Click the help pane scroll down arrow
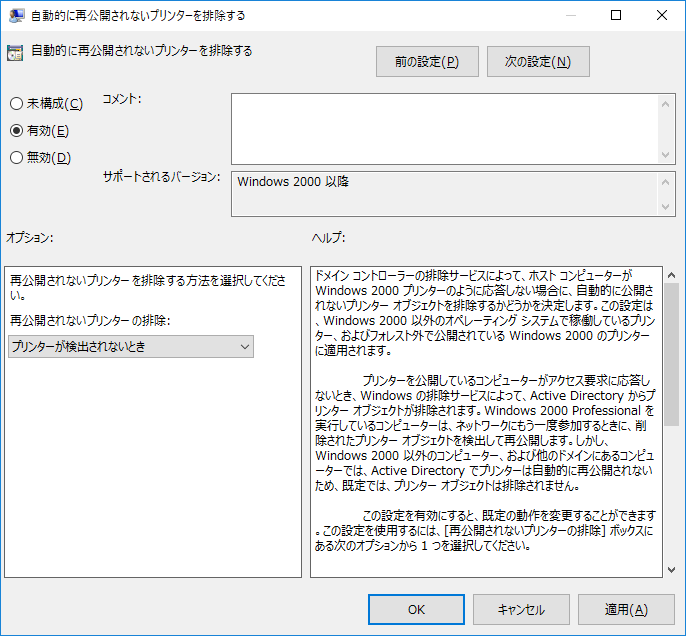This screenshot has width=686, height=636. [672, 570]
